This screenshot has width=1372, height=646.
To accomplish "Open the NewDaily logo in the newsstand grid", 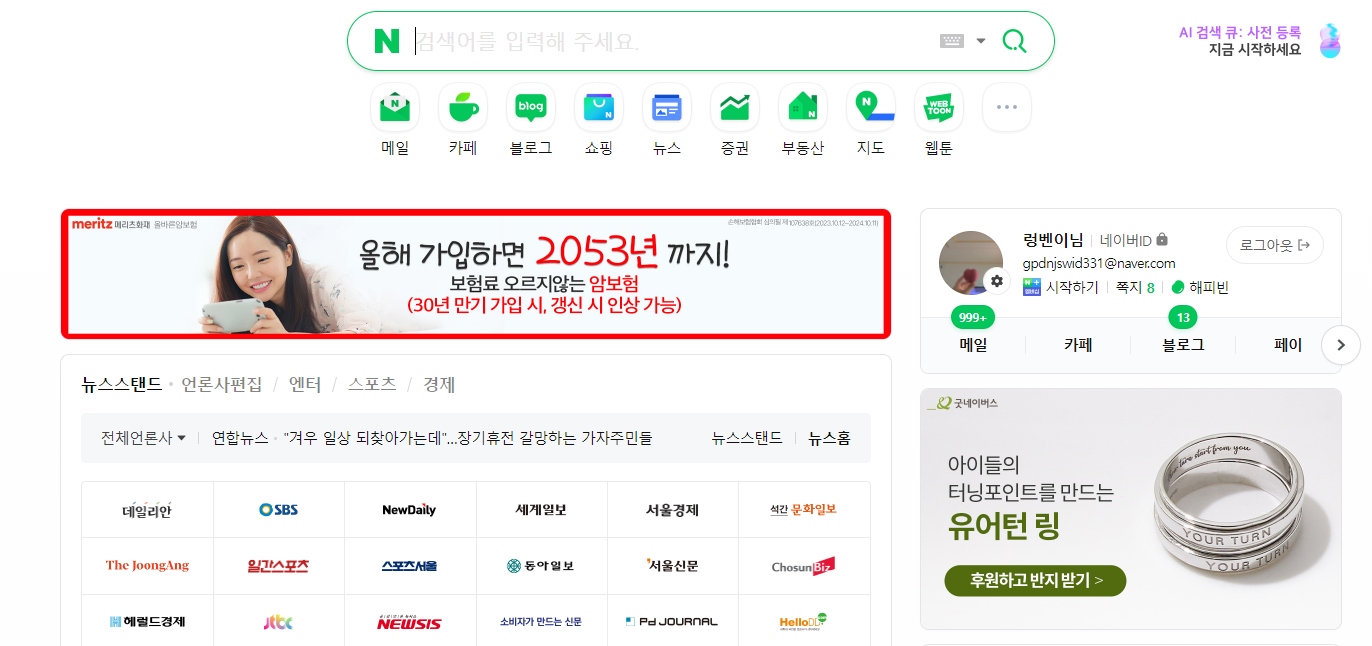I will 410,510.
